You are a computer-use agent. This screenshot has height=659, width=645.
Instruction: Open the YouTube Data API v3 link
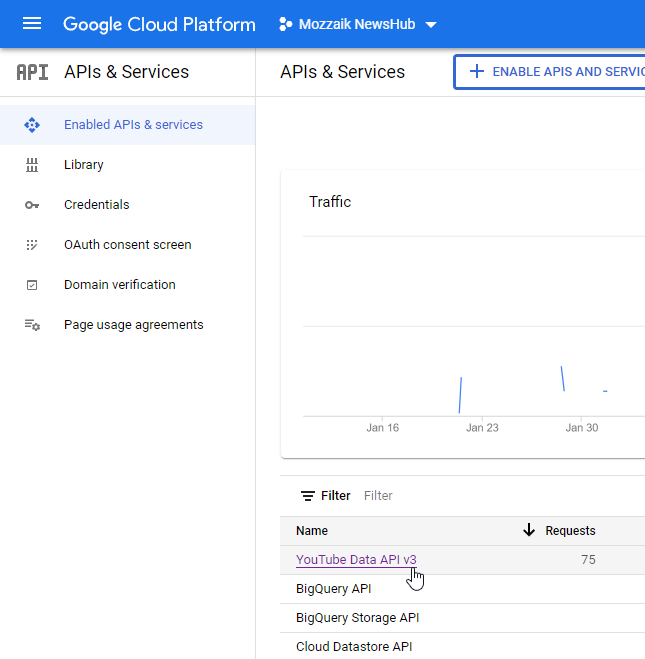[x=356, y=560]
